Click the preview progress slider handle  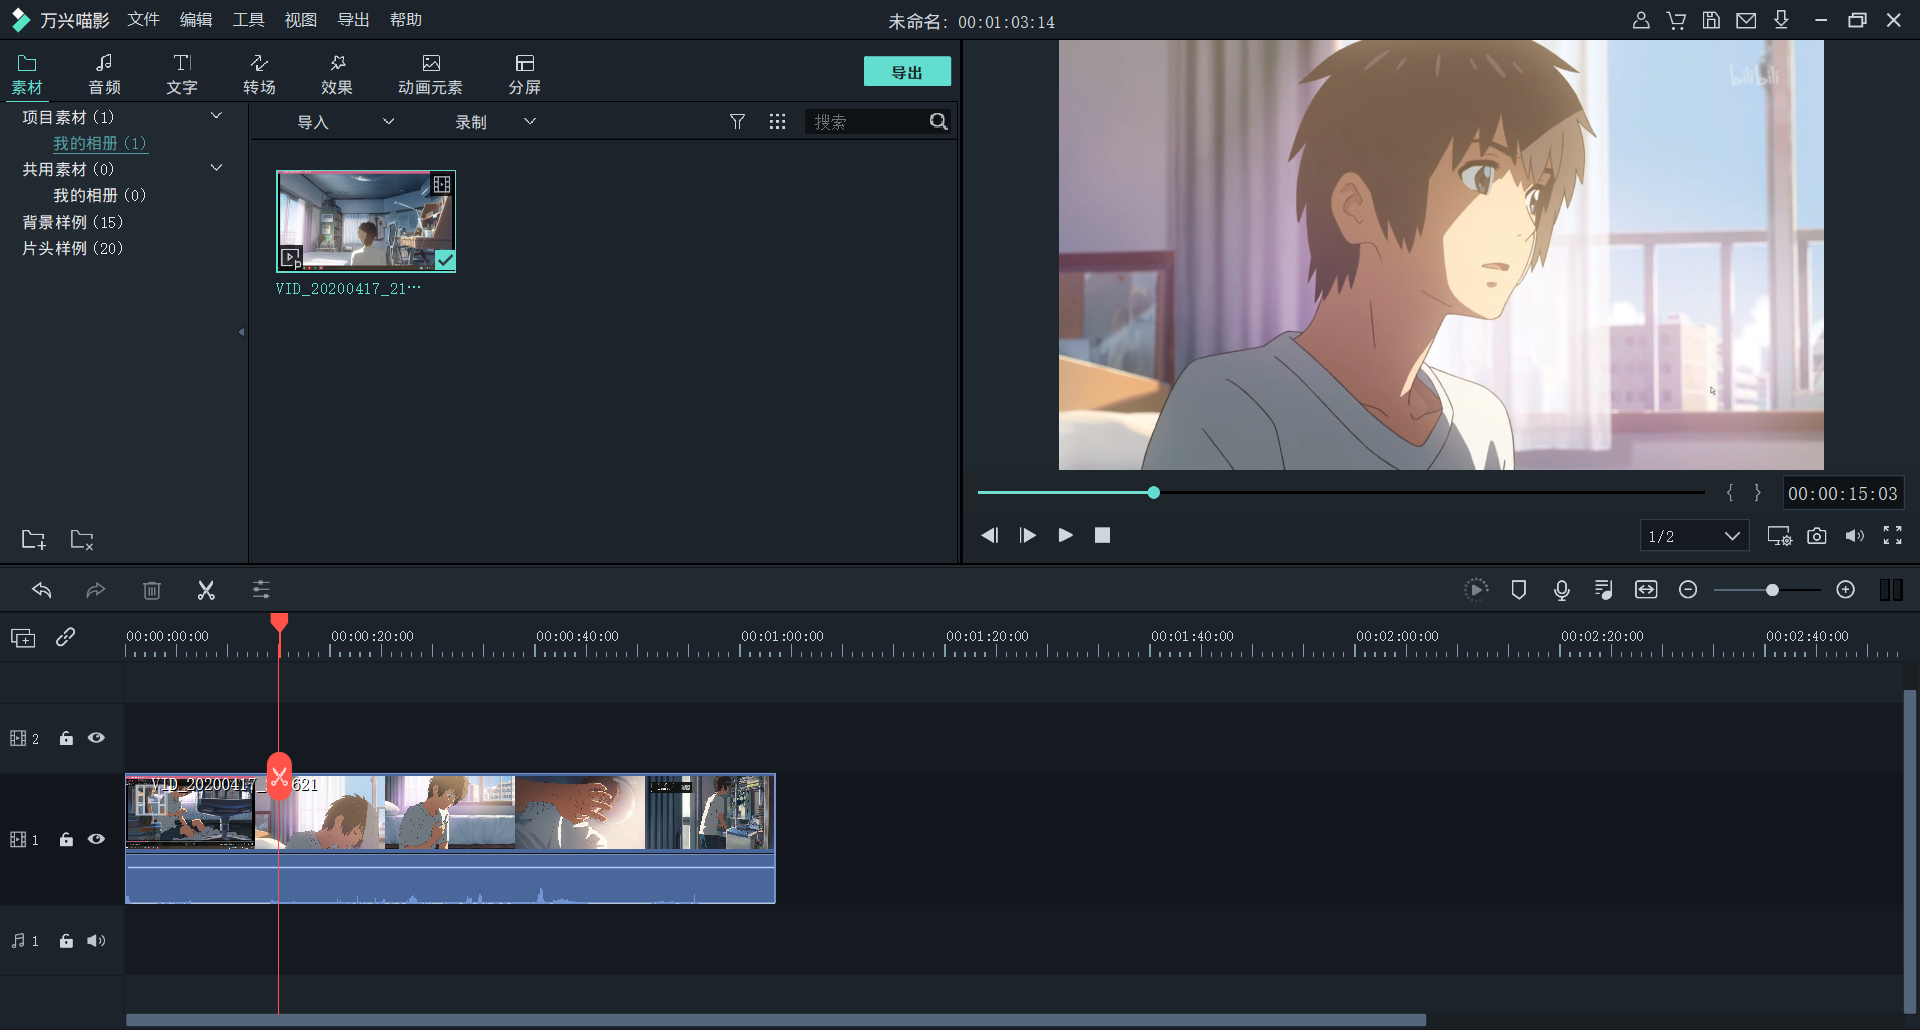coord(1154,492)
